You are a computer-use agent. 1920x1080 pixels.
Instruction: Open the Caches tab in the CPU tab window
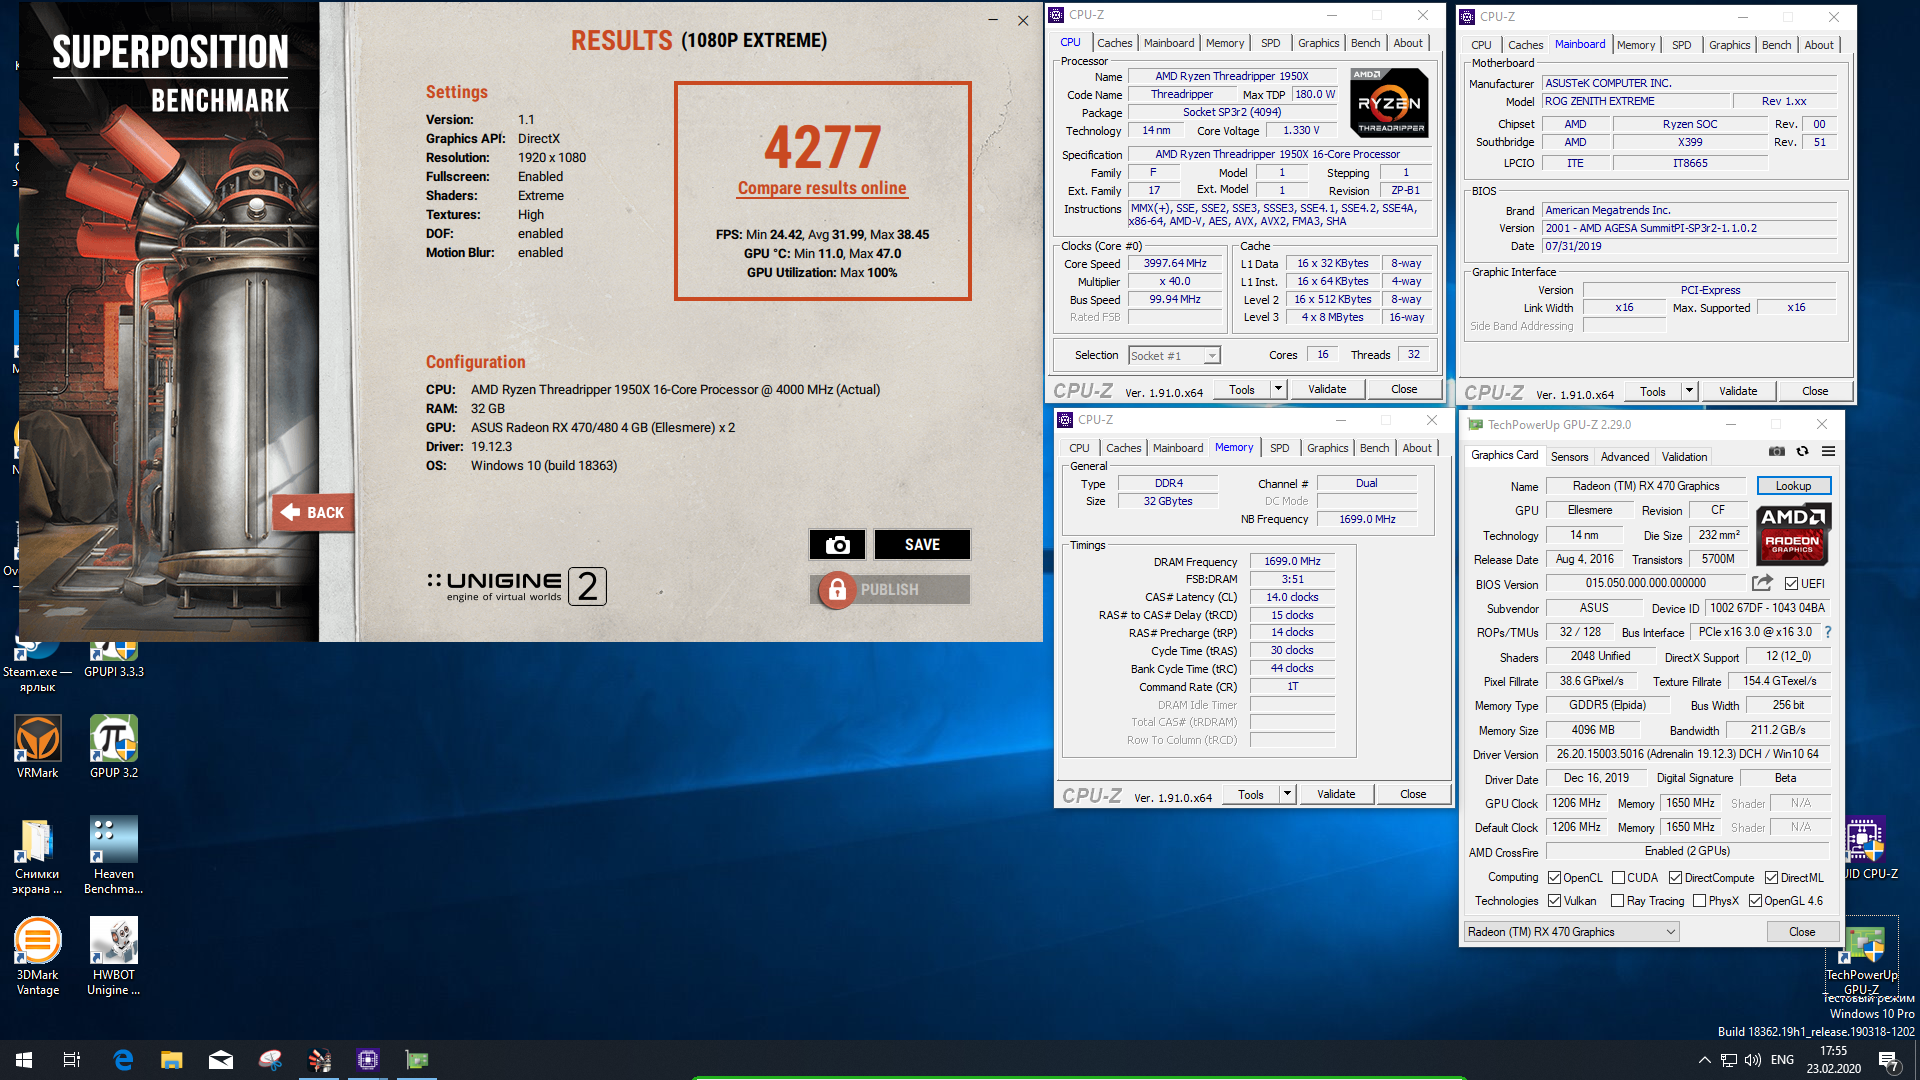[1114, 43]
